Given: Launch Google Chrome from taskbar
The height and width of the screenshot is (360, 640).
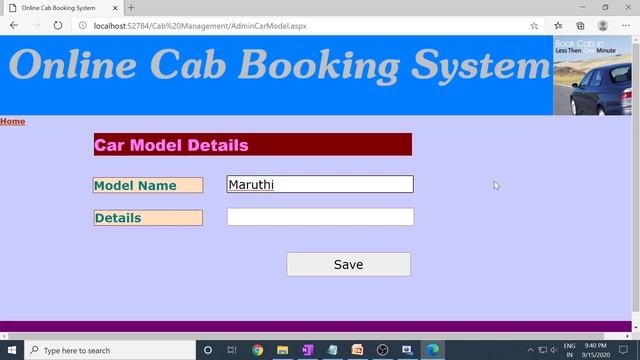Looking at the screenshot, I should point(258,350).
